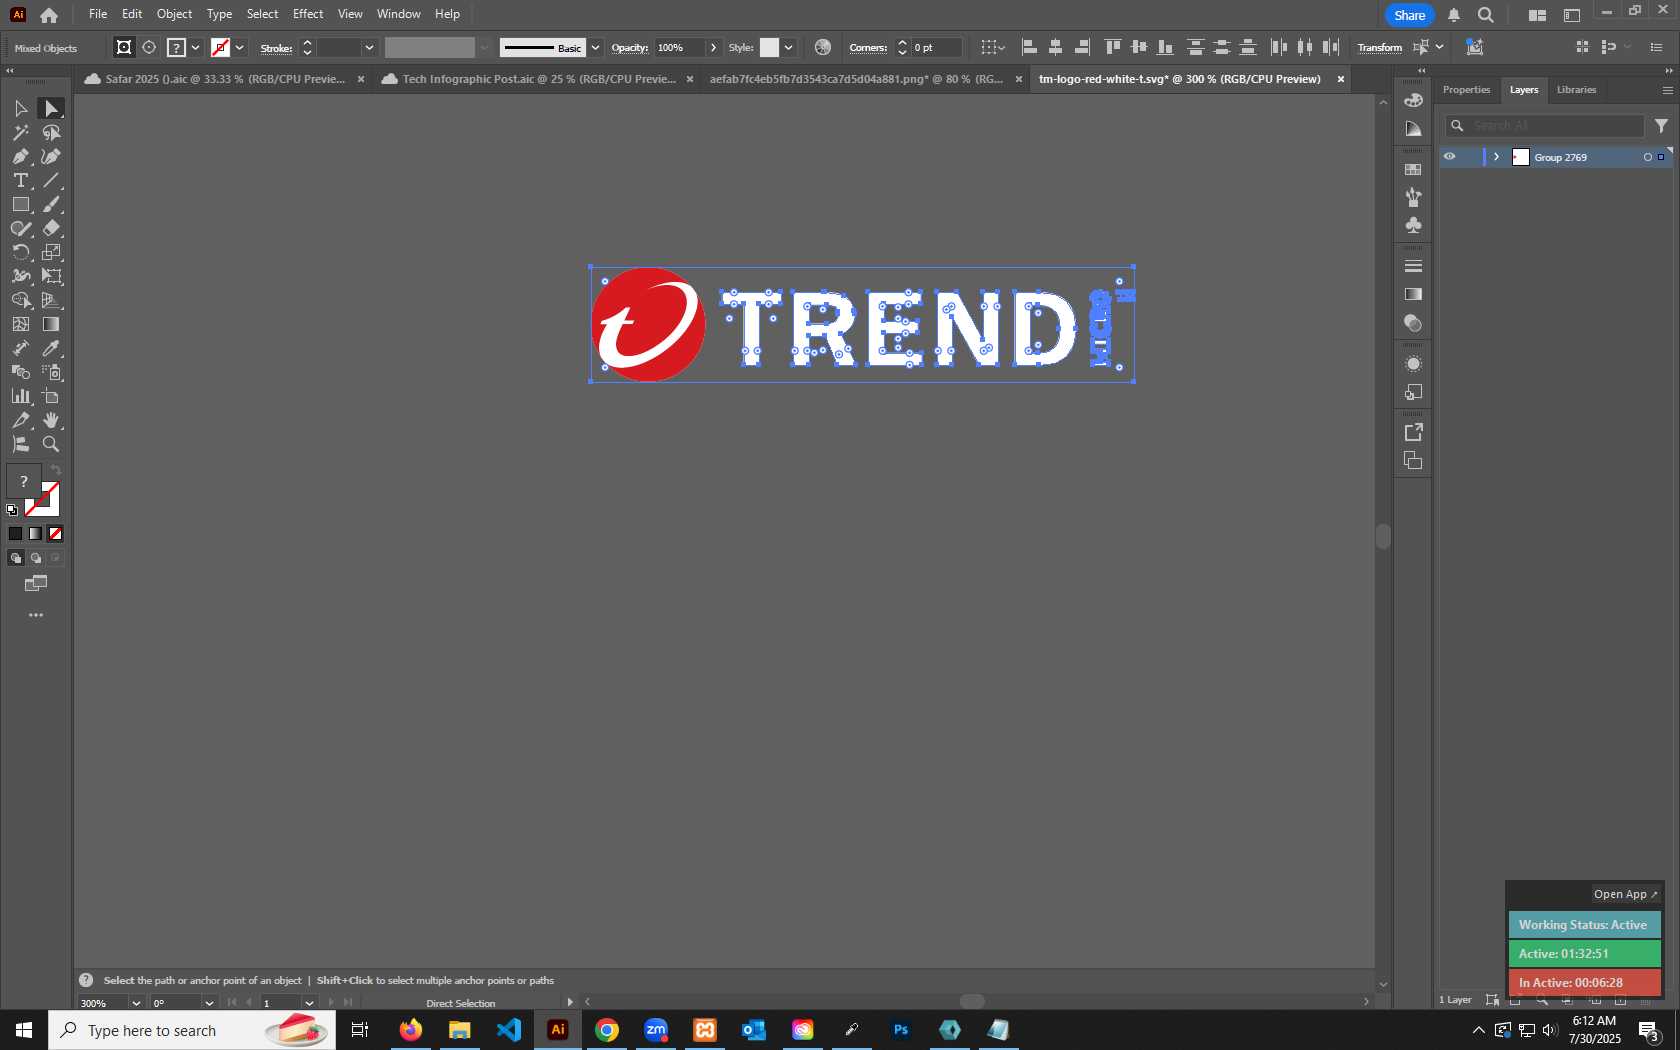Screen dimensions: 1680x1050
Task: Open the Opacity arrow flyout
Action: click(713, 47)
